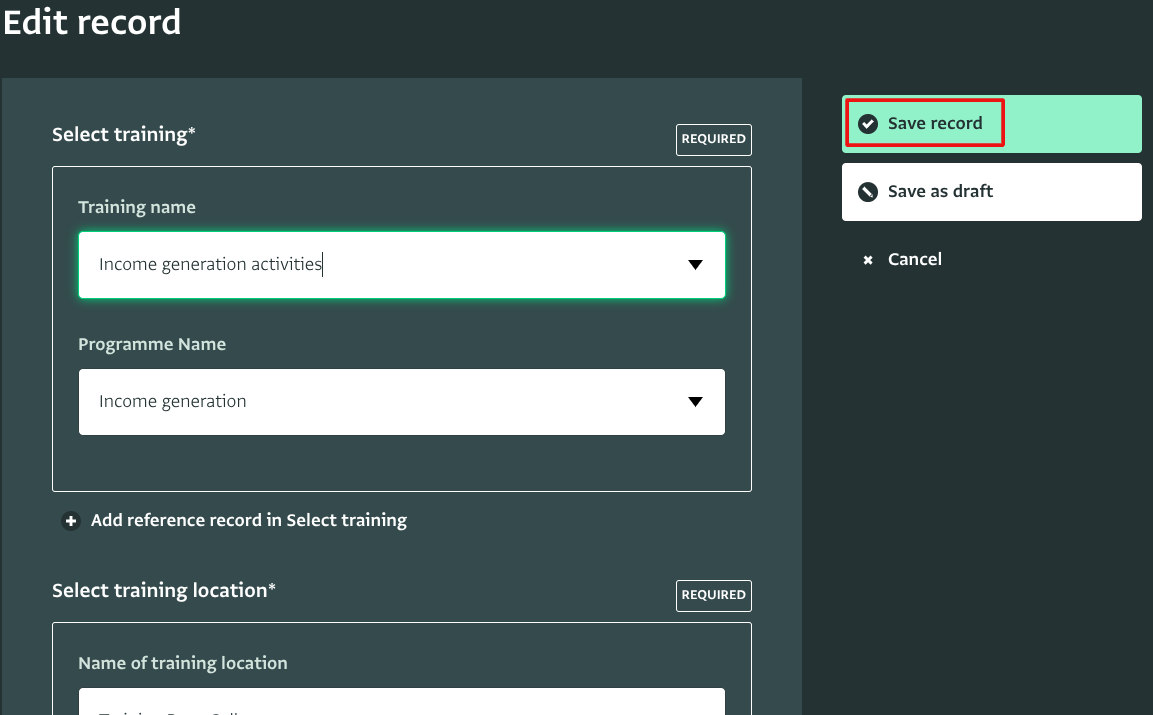Expand the Training name dropdown arrow
The height and width of the screenshot is (715, 1153).
[696, 265]
